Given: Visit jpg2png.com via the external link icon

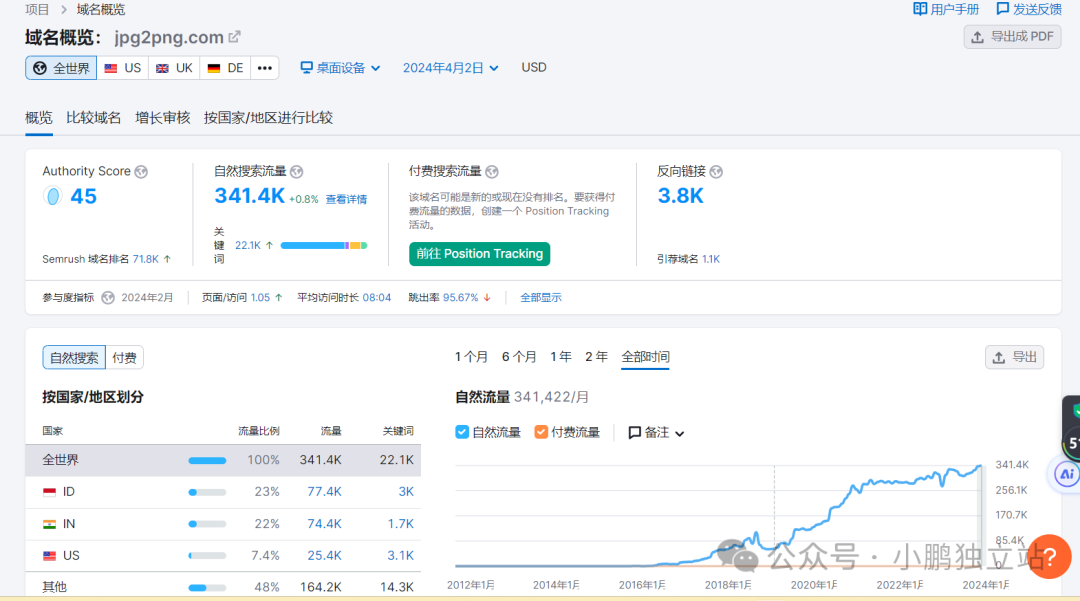Looking at the screenshot, I should pos(236,37).
